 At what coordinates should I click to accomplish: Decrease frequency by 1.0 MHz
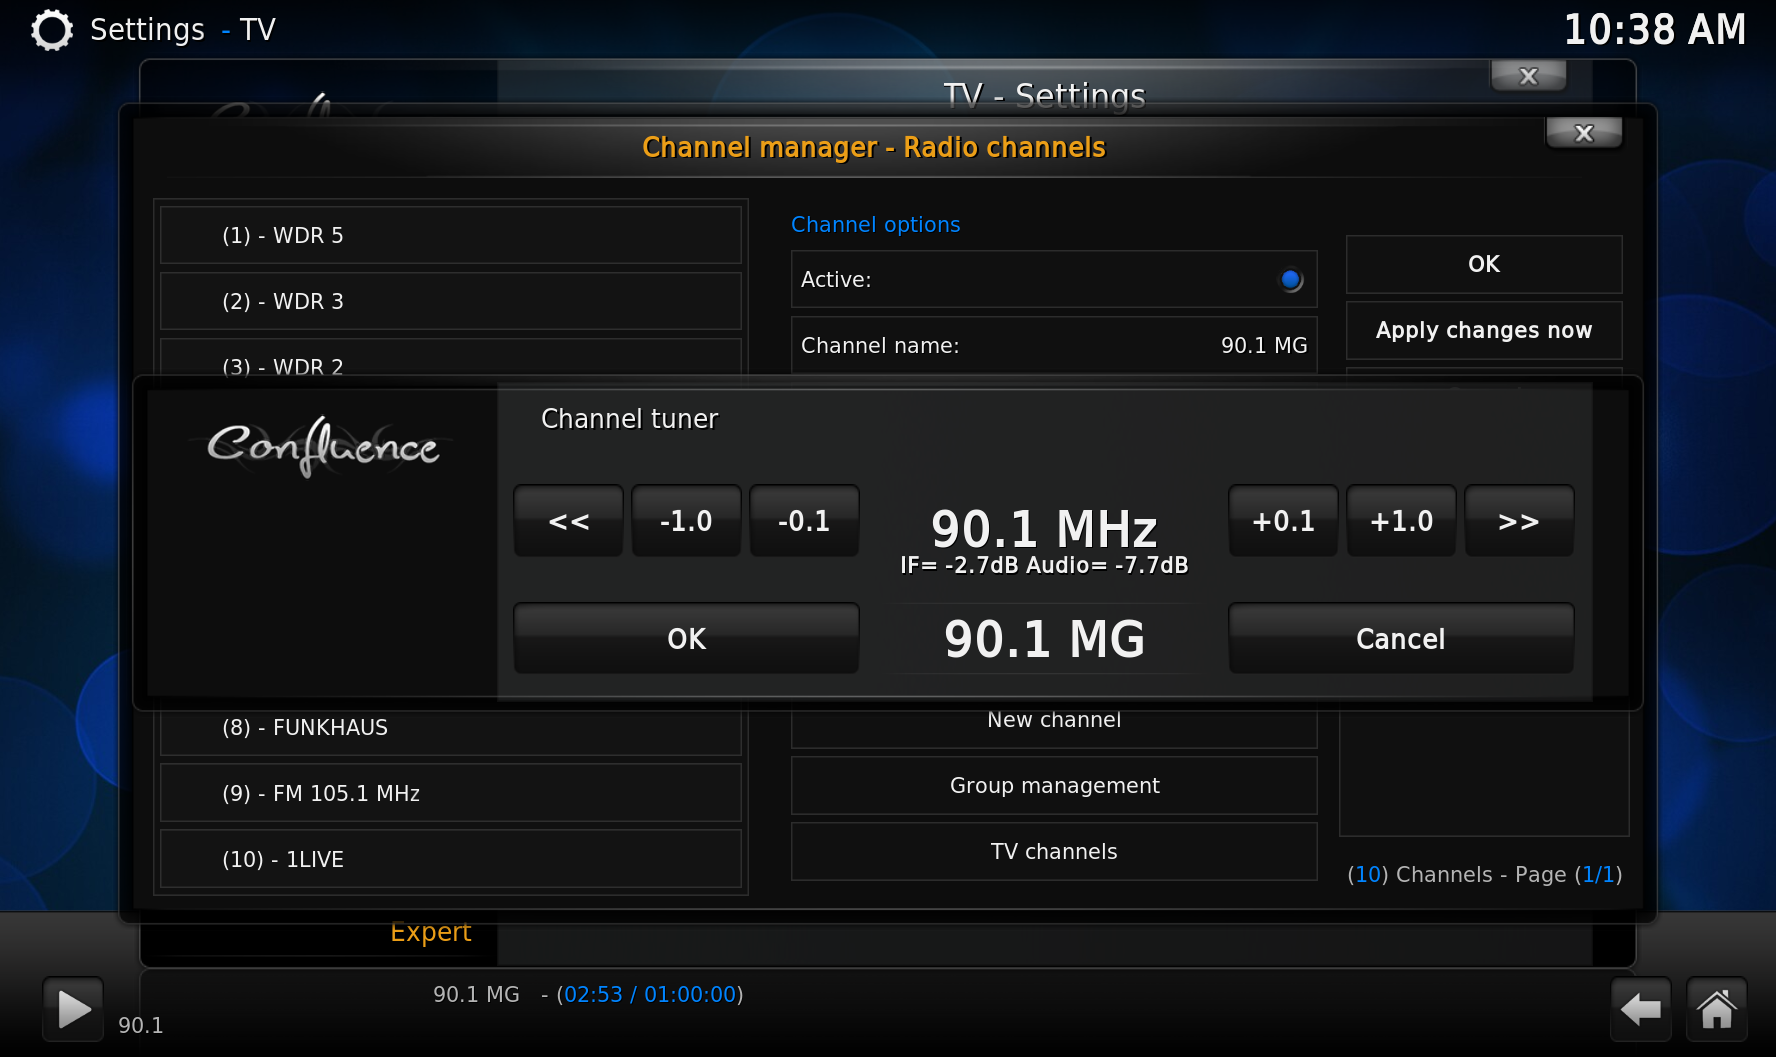[686, 521]
